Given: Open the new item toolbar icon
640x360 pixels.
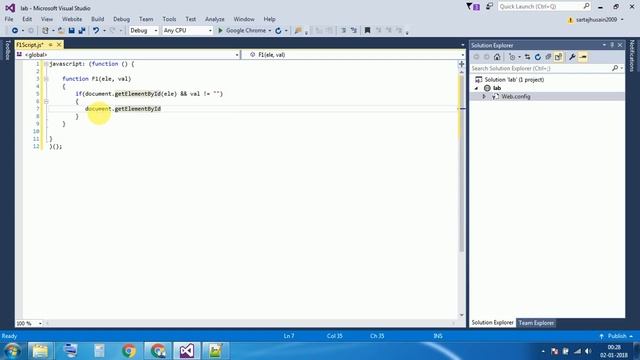Looking at the screenshot, I should click(45, 31).
